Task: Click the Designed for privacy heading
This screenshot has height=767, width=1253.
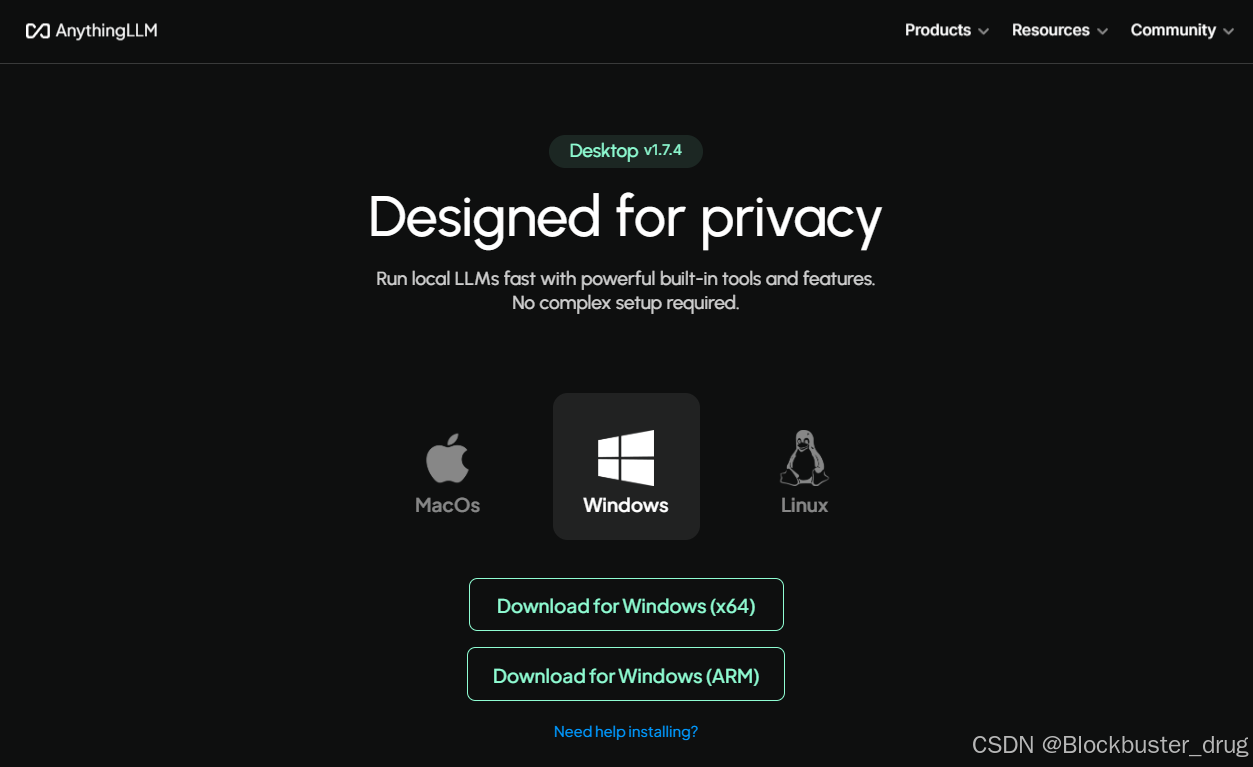Action: tap(626, 217)
